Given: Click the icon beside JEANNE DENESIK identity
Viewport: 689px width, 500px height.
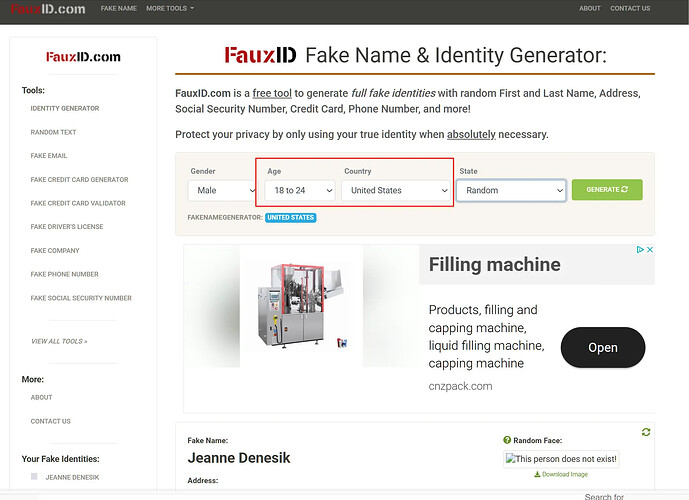Looking at the screenshot, I should point(34,476).
